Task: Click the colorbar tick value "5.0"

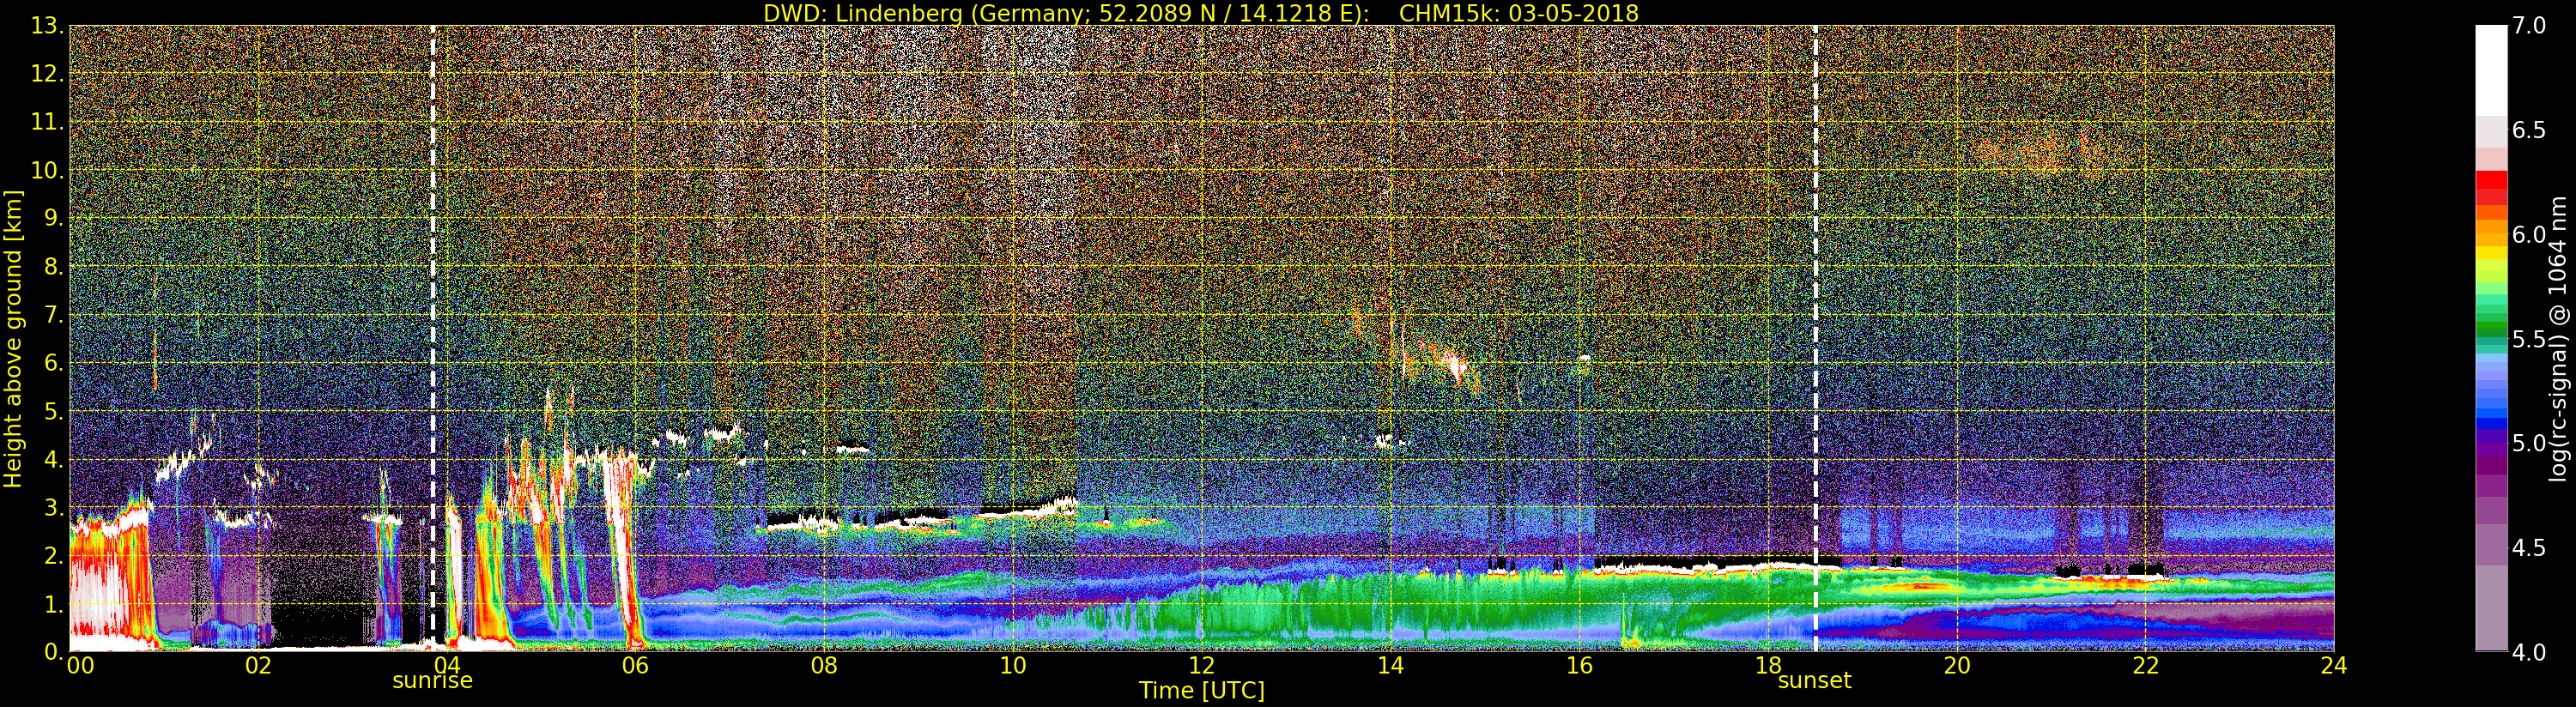Action: [x=2529, y=443]
